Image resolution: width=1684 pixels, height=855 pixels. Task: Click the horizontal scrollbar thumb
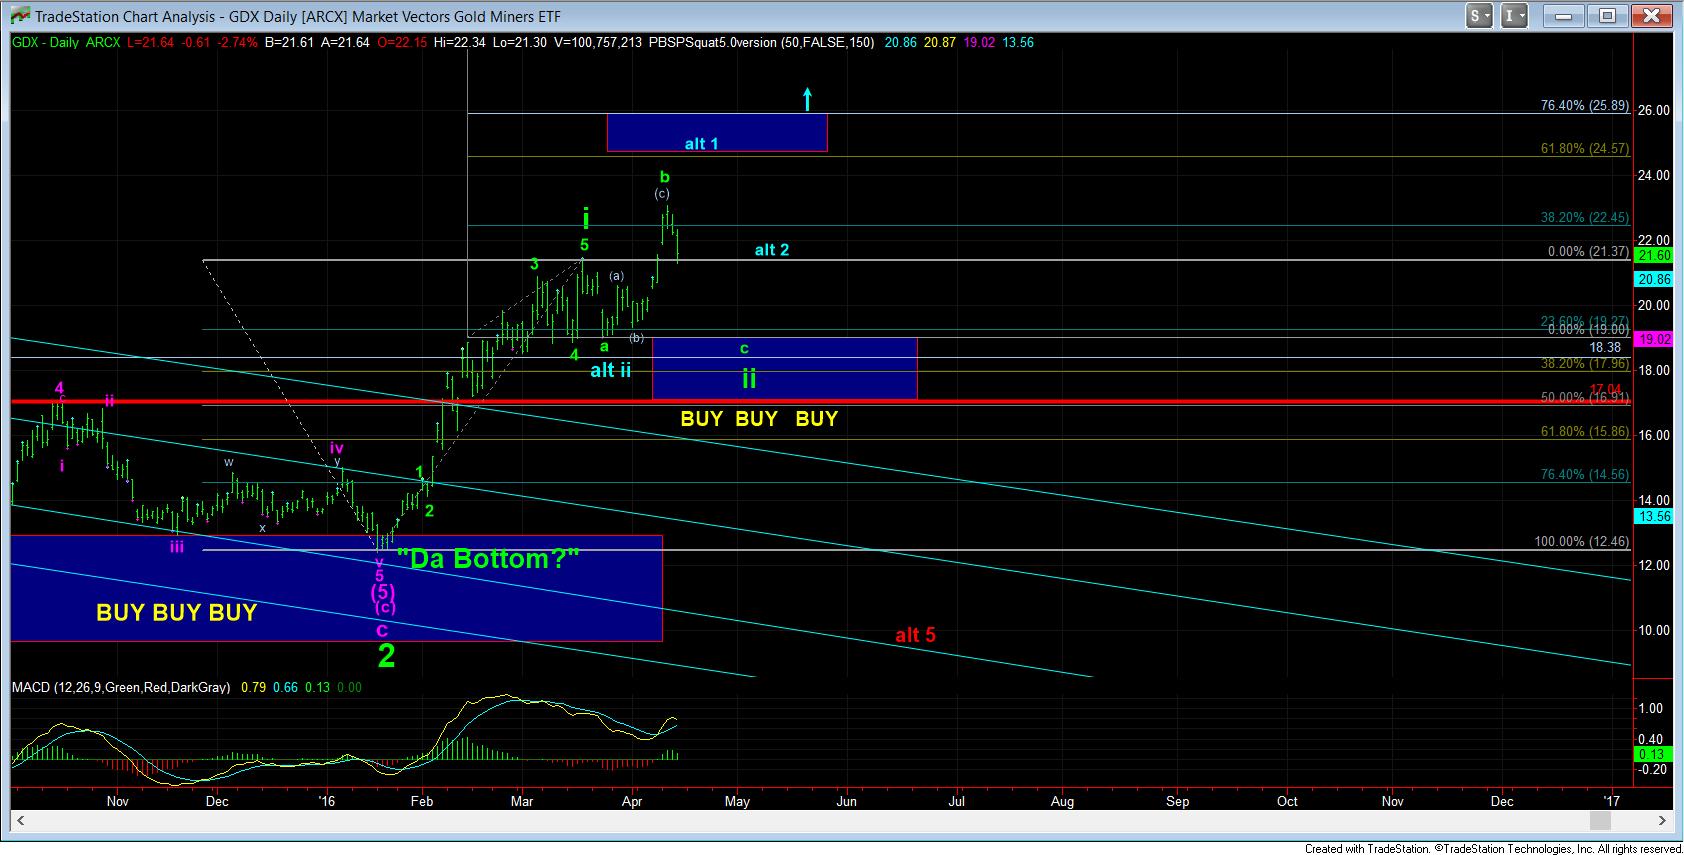1600,820
